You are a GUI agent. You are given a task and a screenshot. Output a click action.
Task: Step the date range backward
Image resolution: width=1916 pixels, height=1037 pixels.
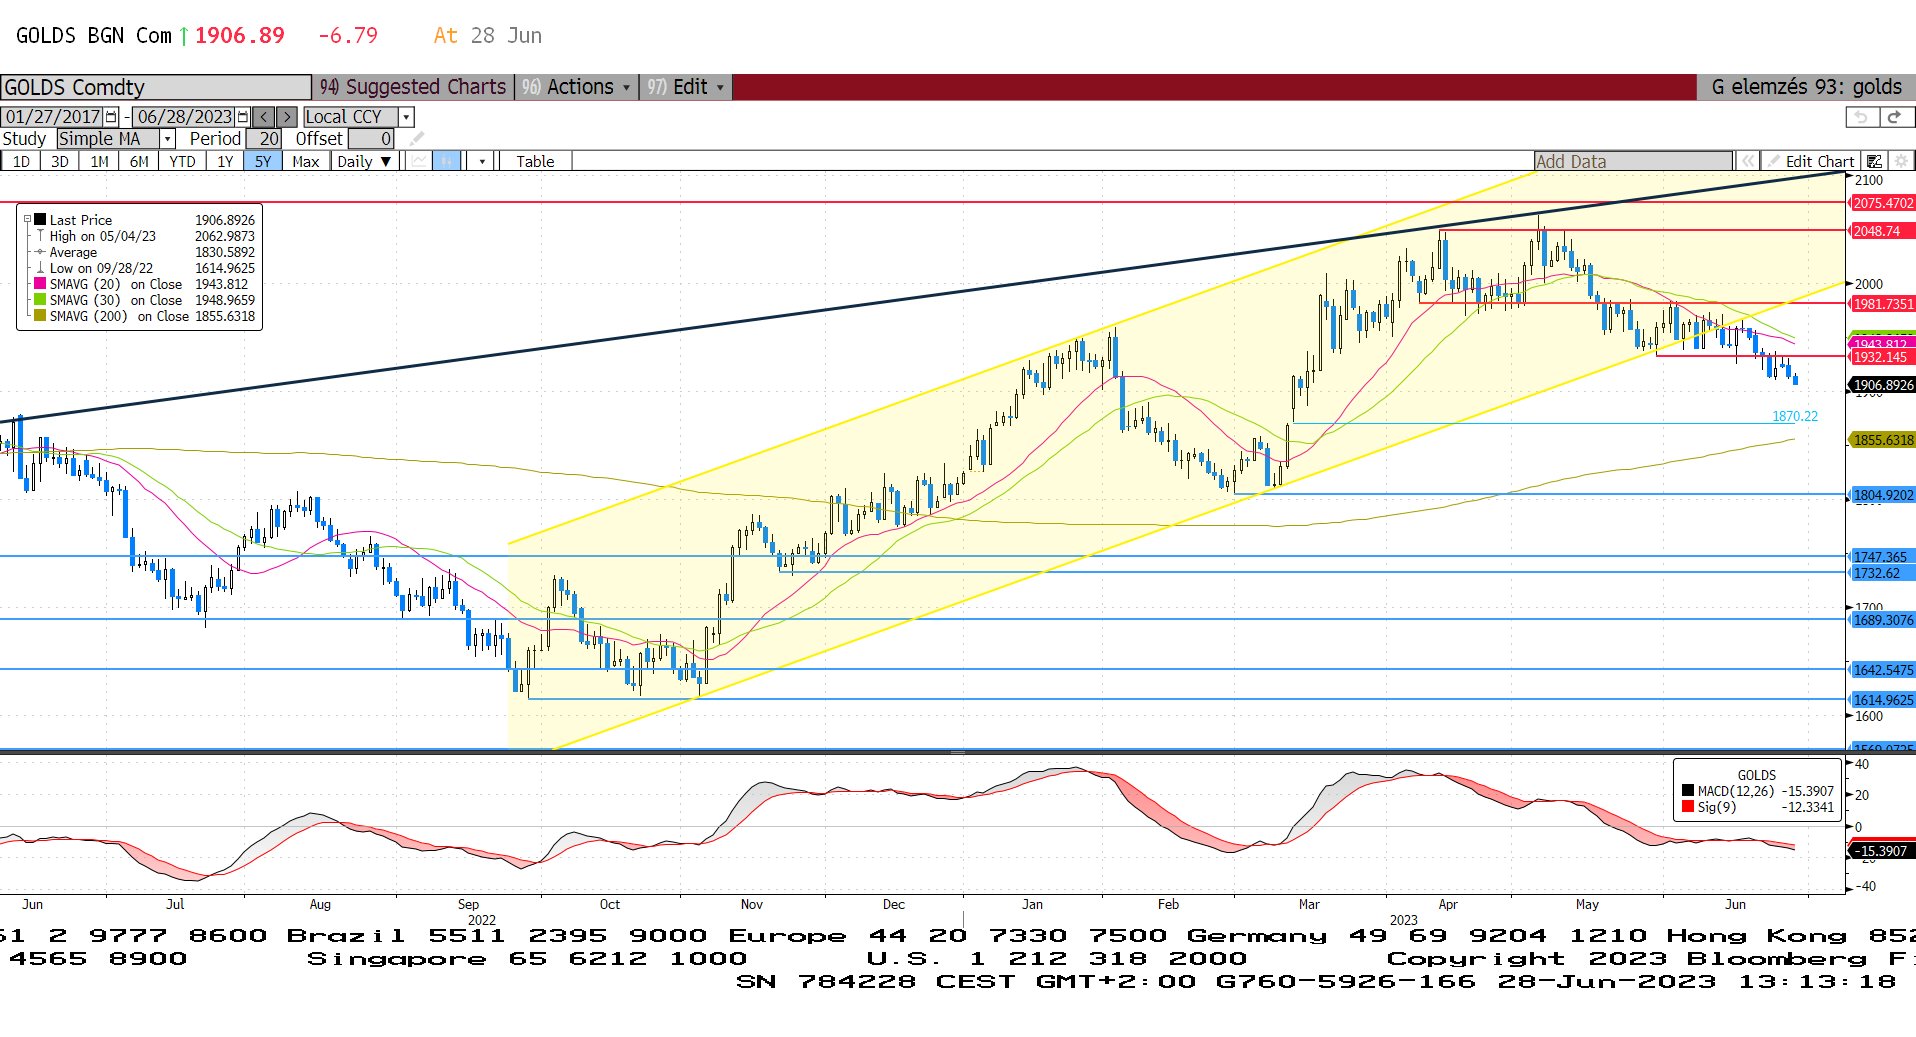pos(264,117)
